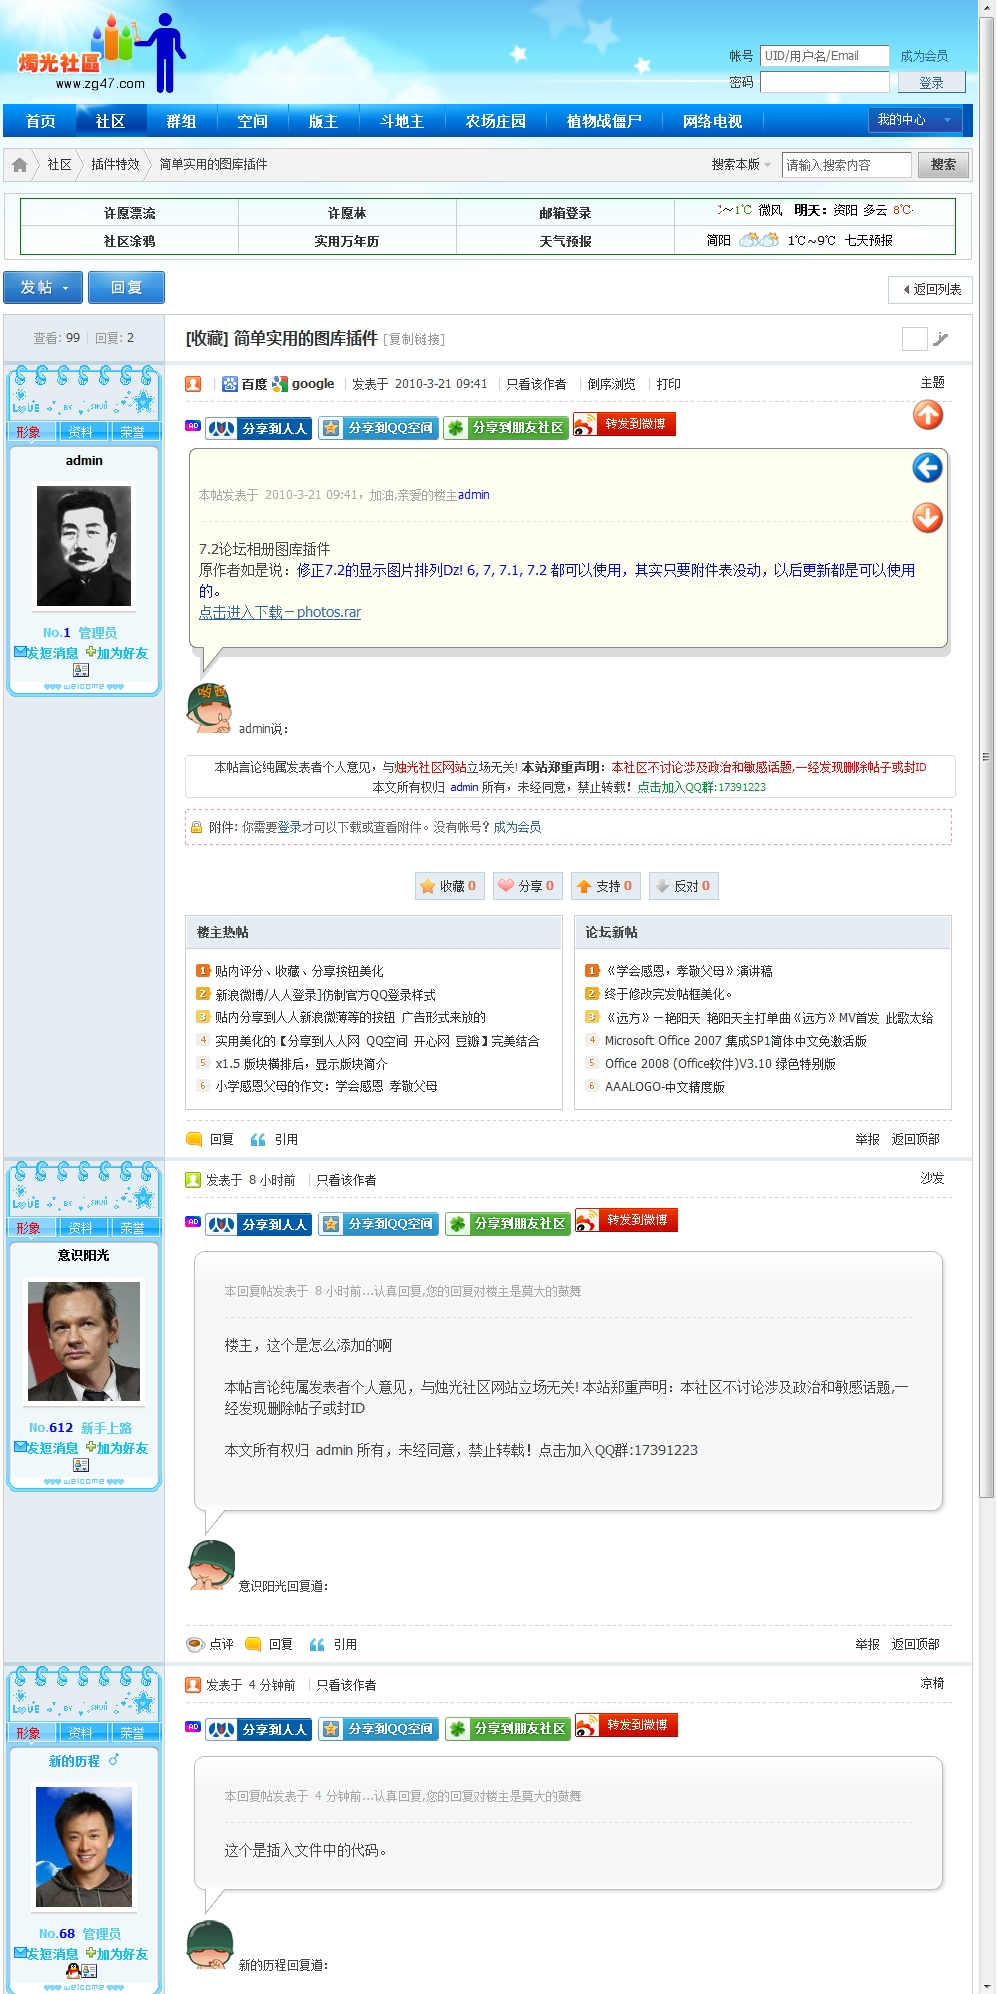Click 转发到微博 in admin's post
Screen dimensions: 997x1994
pos(625,424)
